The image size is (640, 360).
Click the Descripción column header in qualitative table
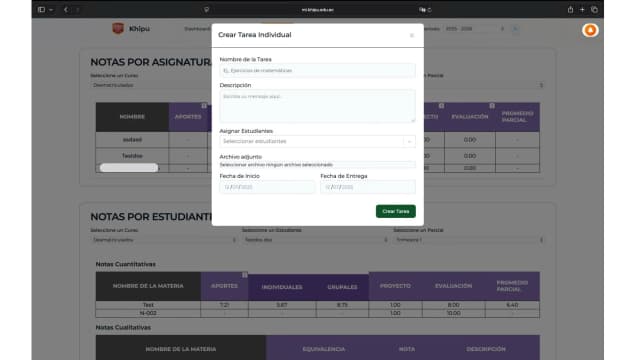(x=486, y=349)
